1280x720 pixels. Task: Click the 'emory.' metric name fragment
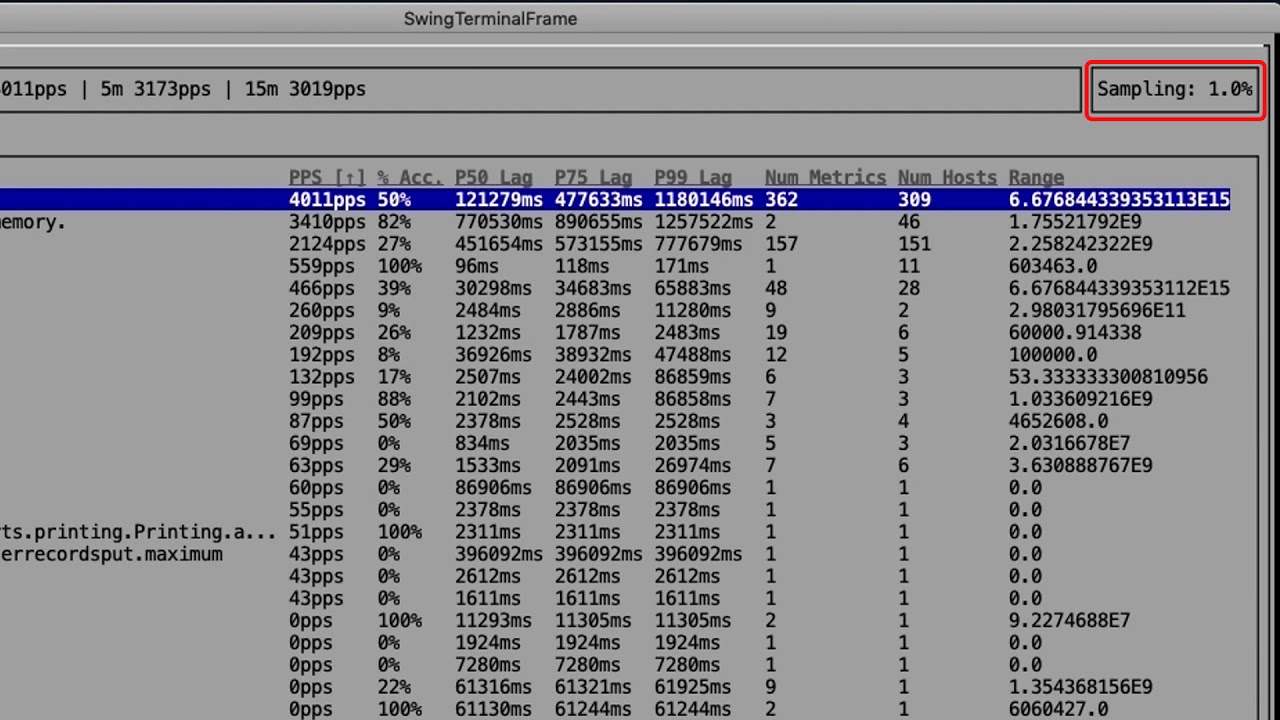[33, 222]
